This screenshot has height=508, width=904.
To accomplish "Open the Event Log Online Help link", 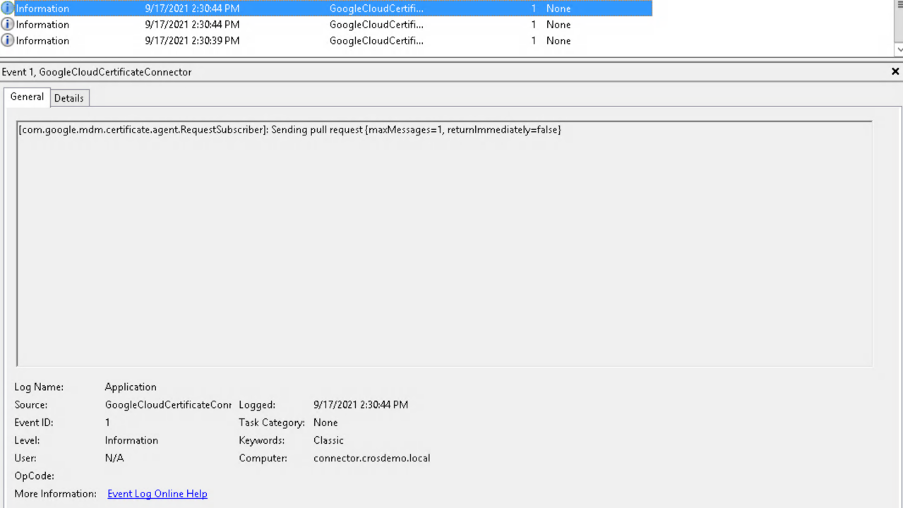I will [157, 494].
